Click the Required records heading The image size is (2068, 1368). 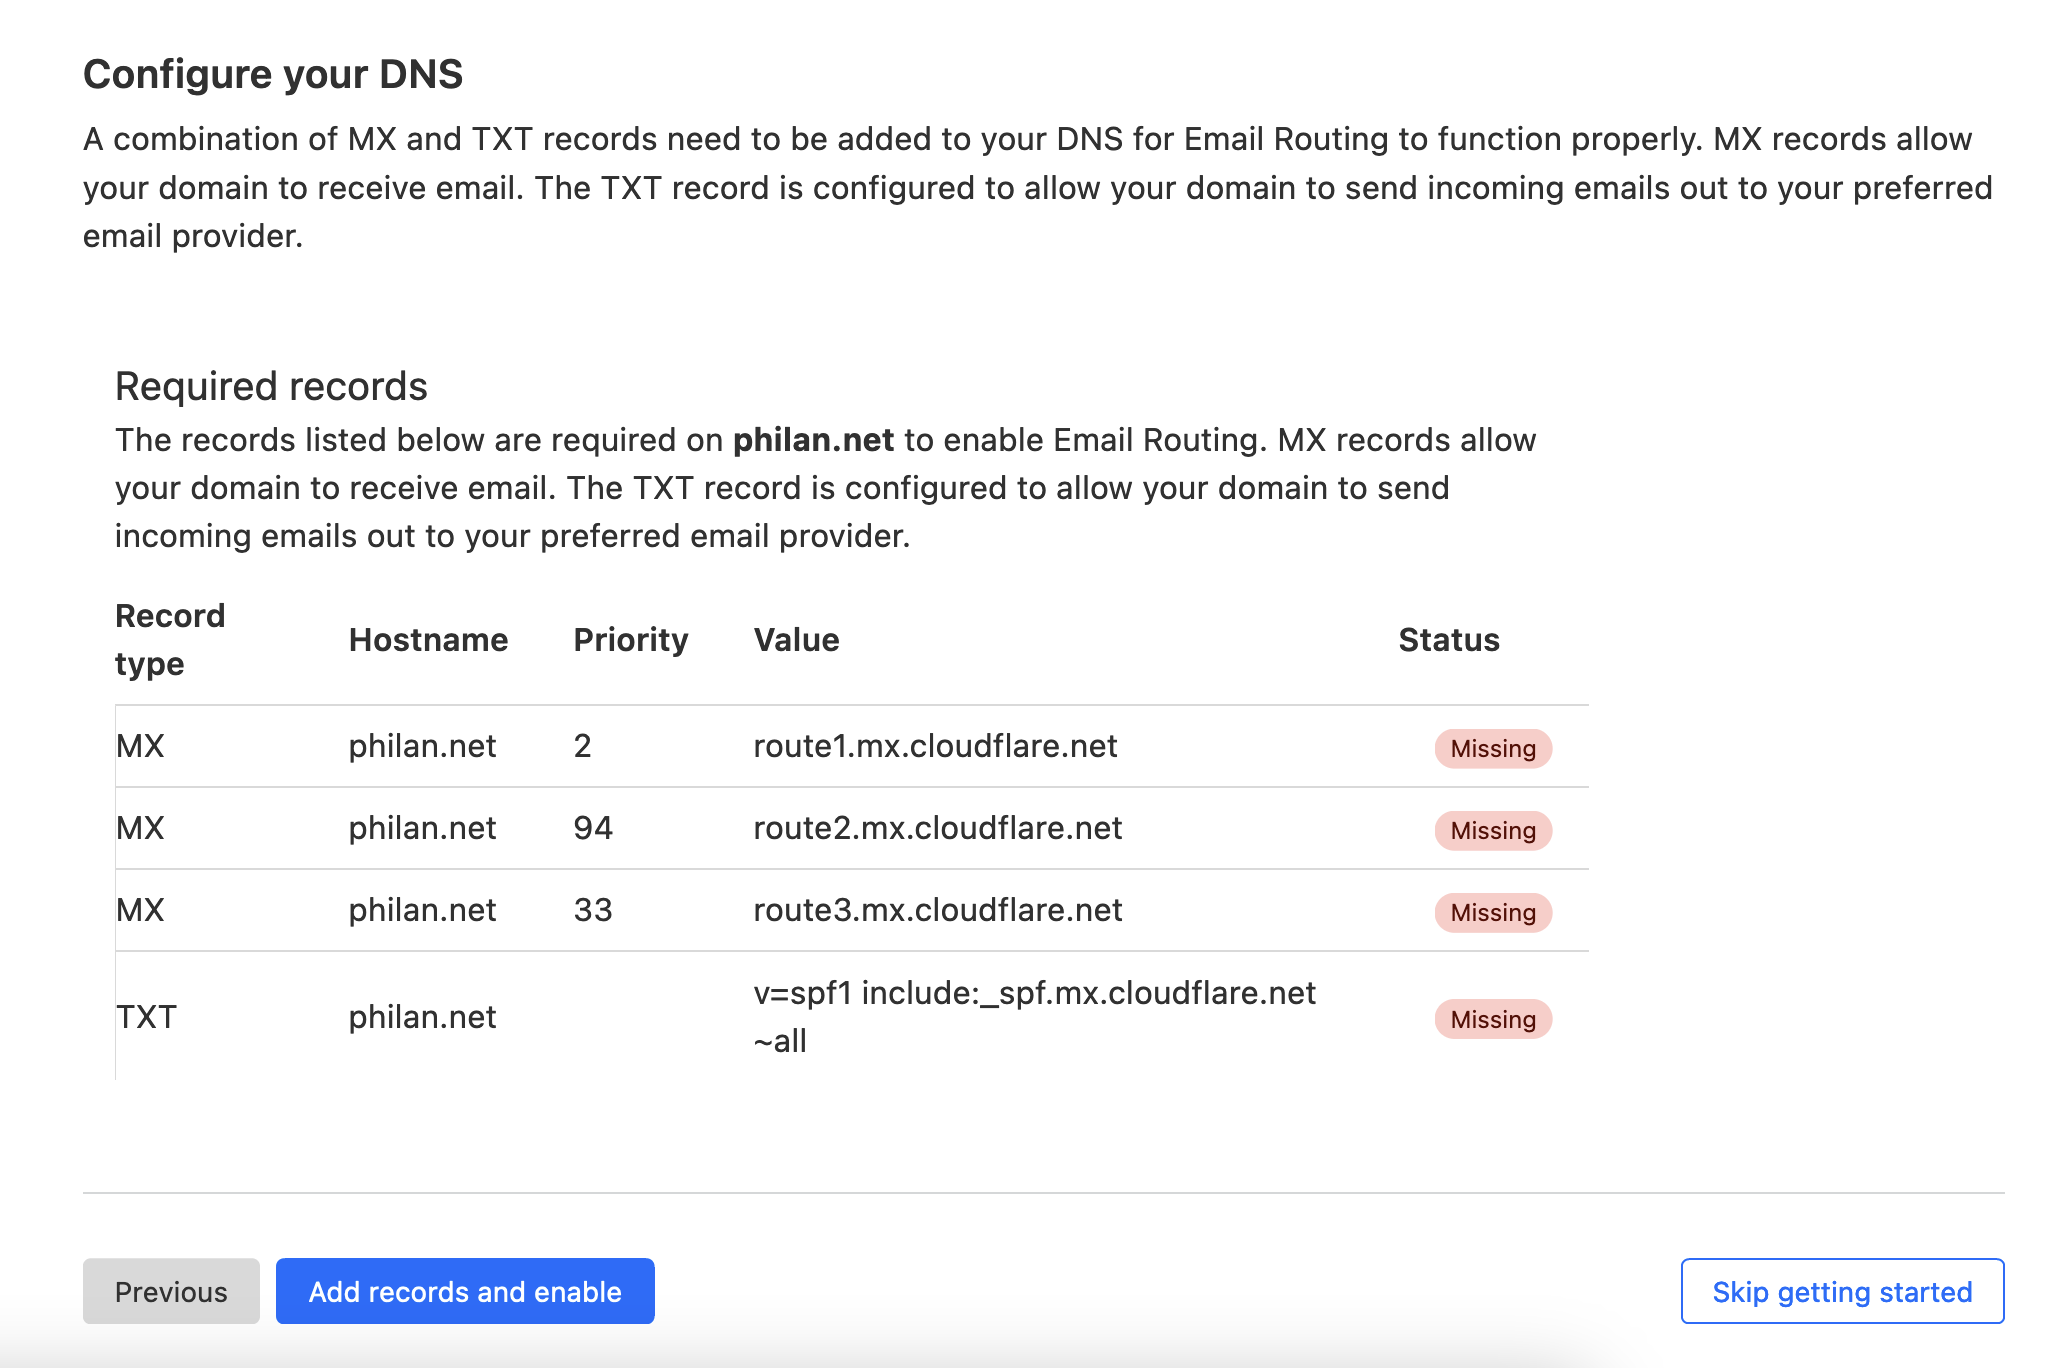point(271,386)
